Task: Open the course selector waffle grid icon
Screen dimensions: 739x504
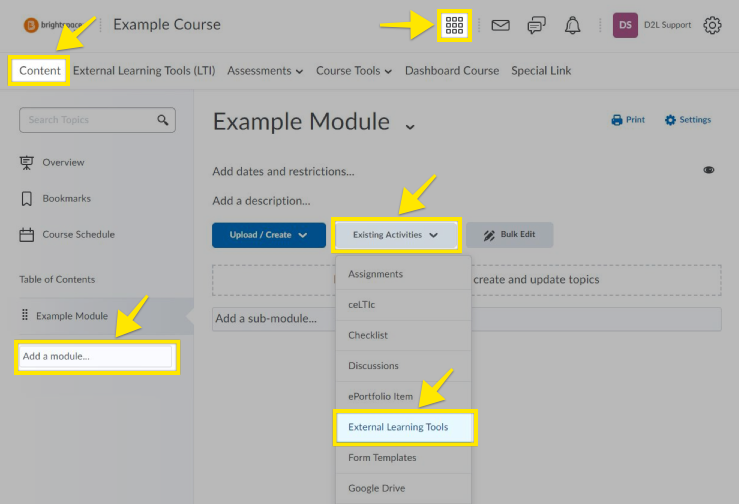Action: coord(454,25)
